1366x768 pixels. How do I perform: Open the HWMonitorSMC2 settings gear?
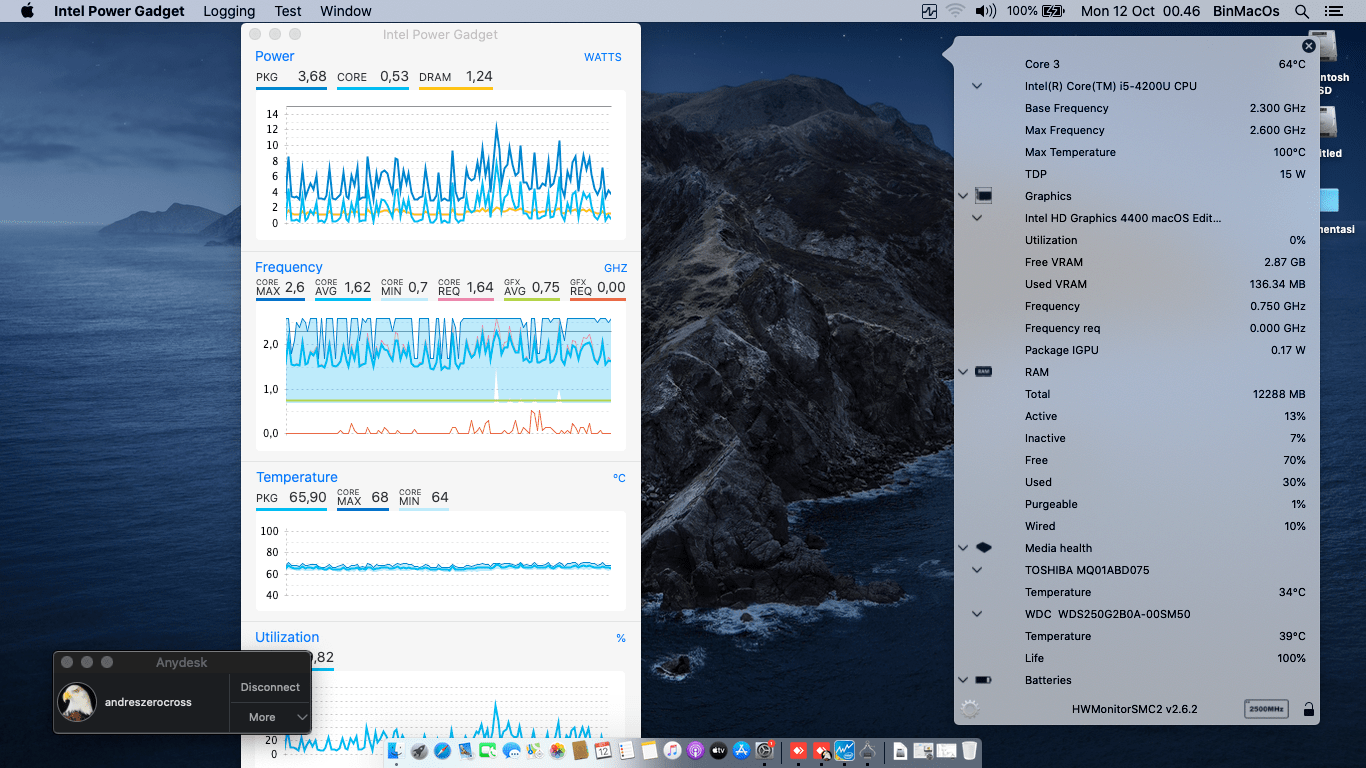coord(969,709)
